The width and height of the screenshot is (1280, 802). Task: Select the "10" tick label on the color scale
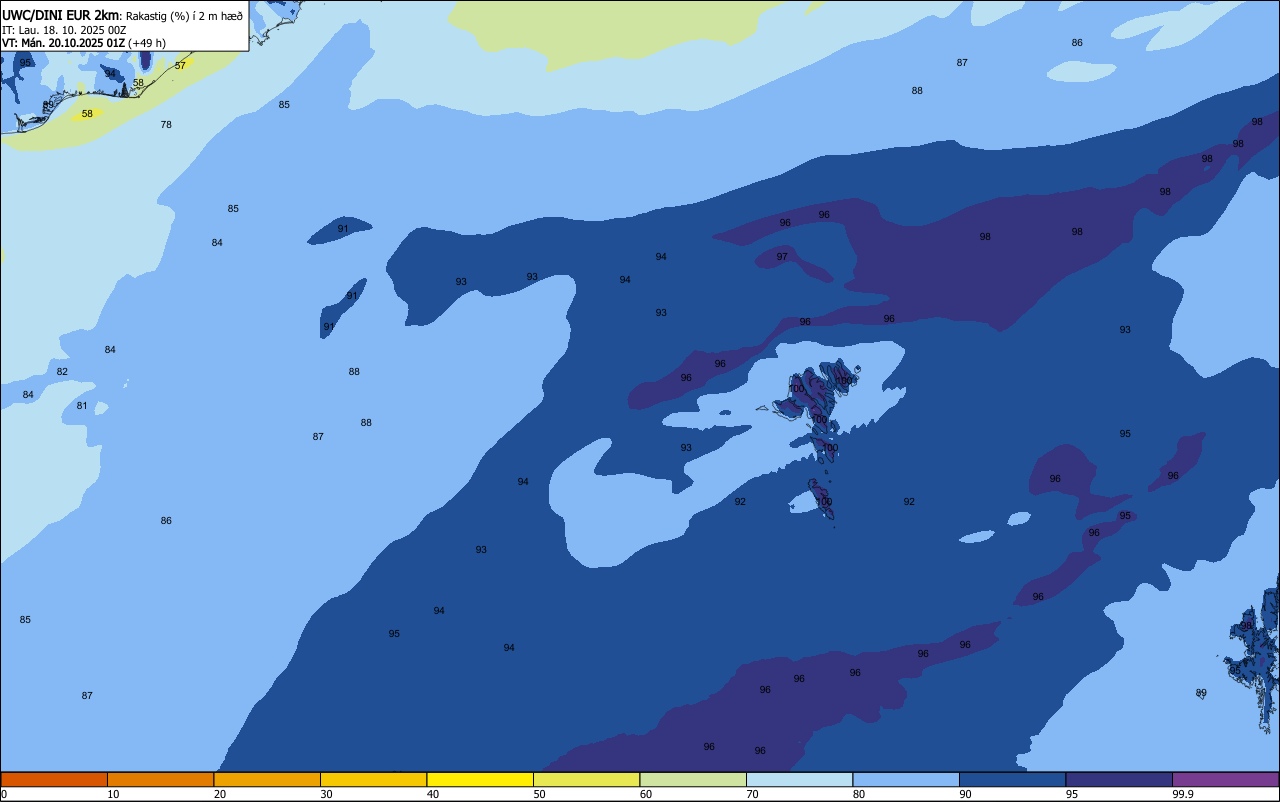pos(113,794)
